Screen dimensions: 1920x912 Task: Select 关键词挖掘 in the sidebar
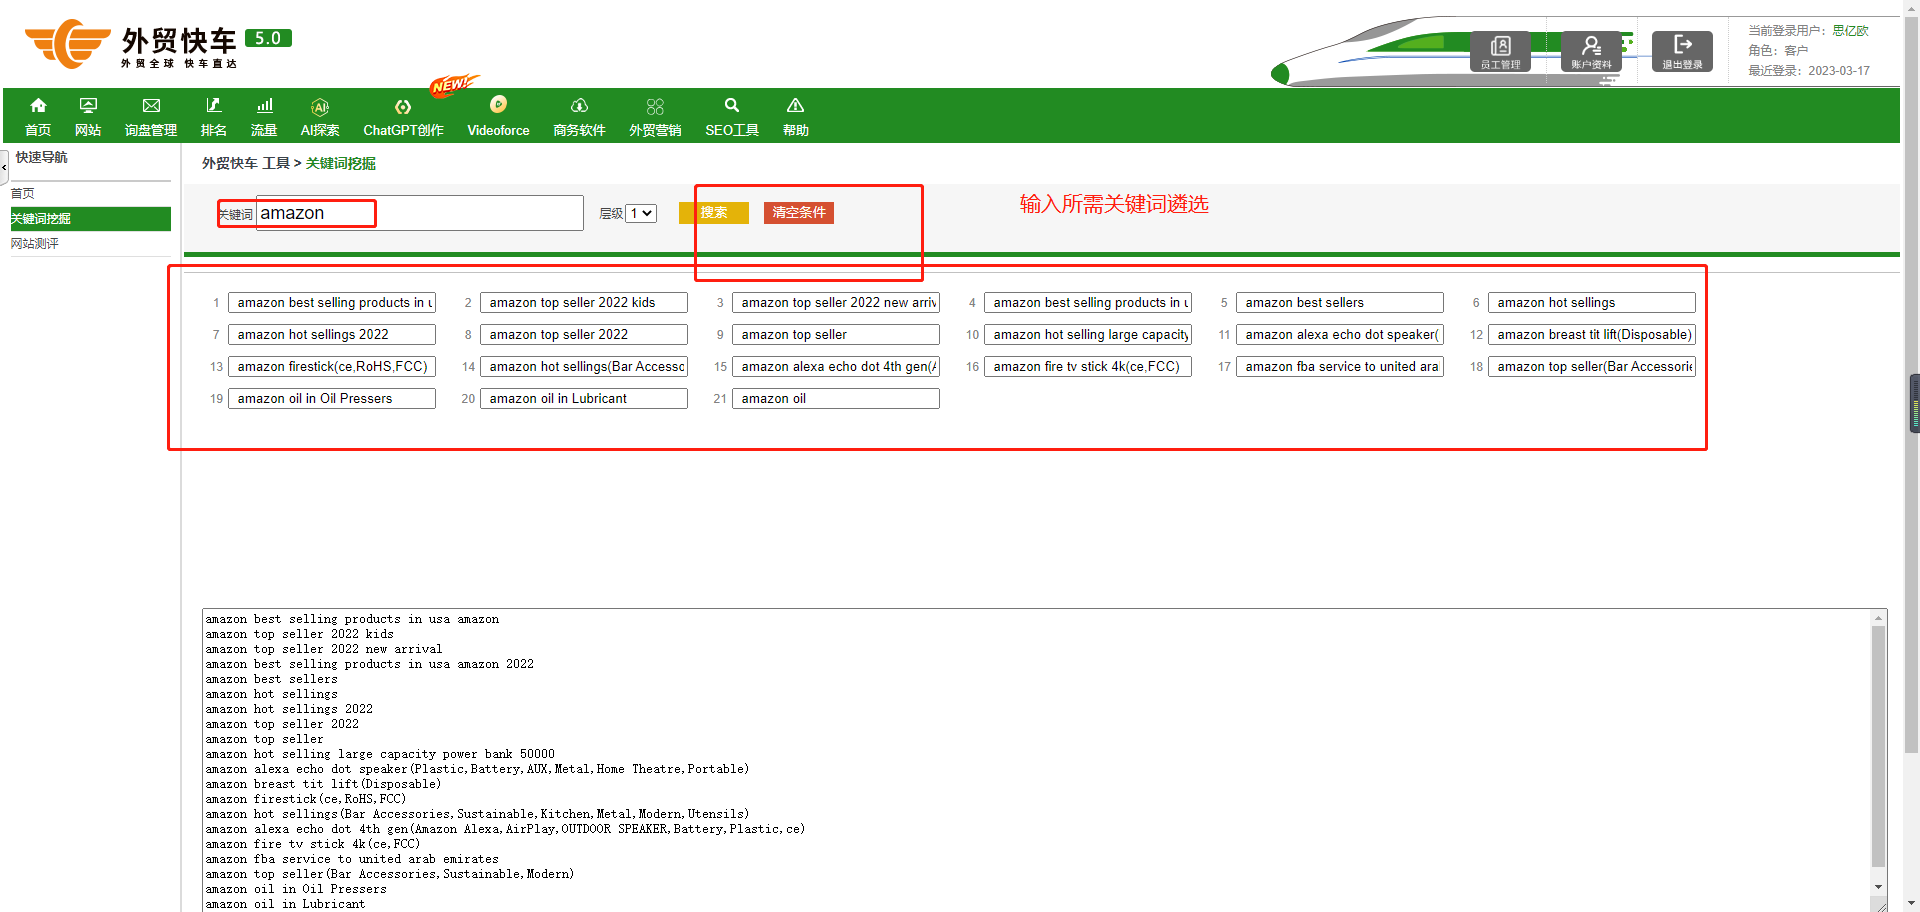point(90,218)
